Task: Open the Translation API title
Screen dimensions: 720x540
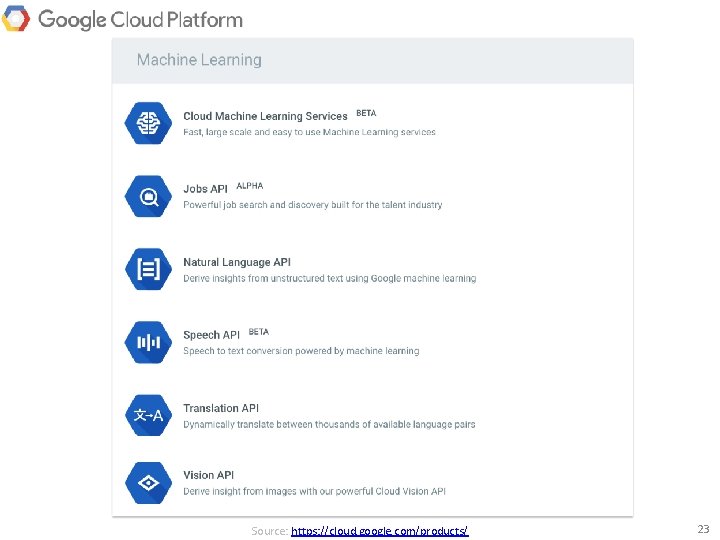Action: [x=221, y=408]
